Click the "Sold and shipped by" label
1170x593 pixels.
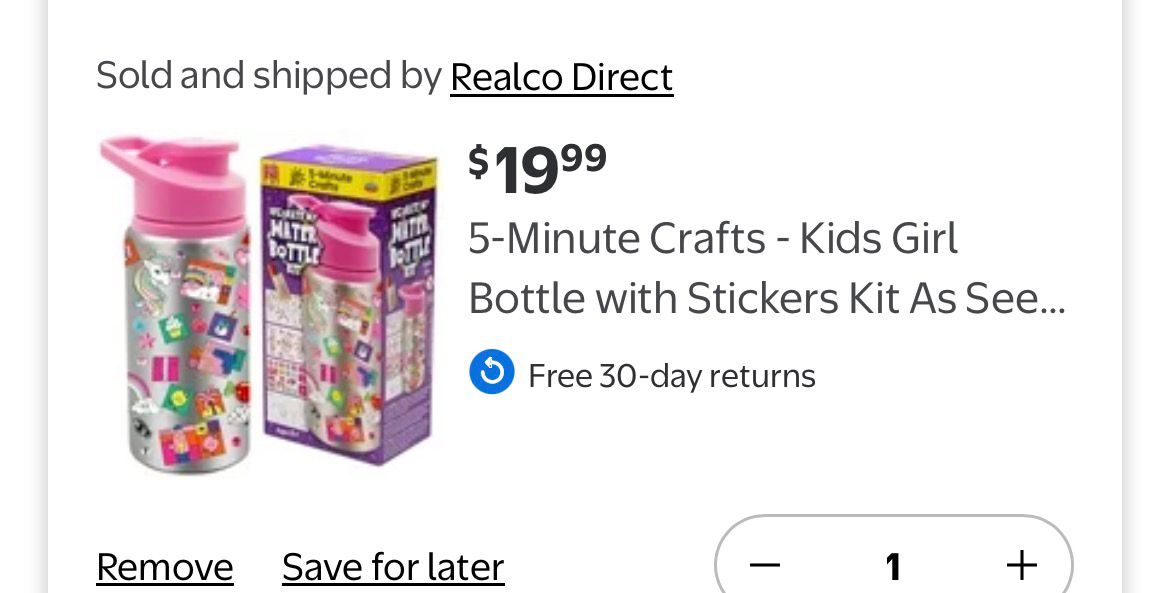pyautogui.click(x=268, y=76)
